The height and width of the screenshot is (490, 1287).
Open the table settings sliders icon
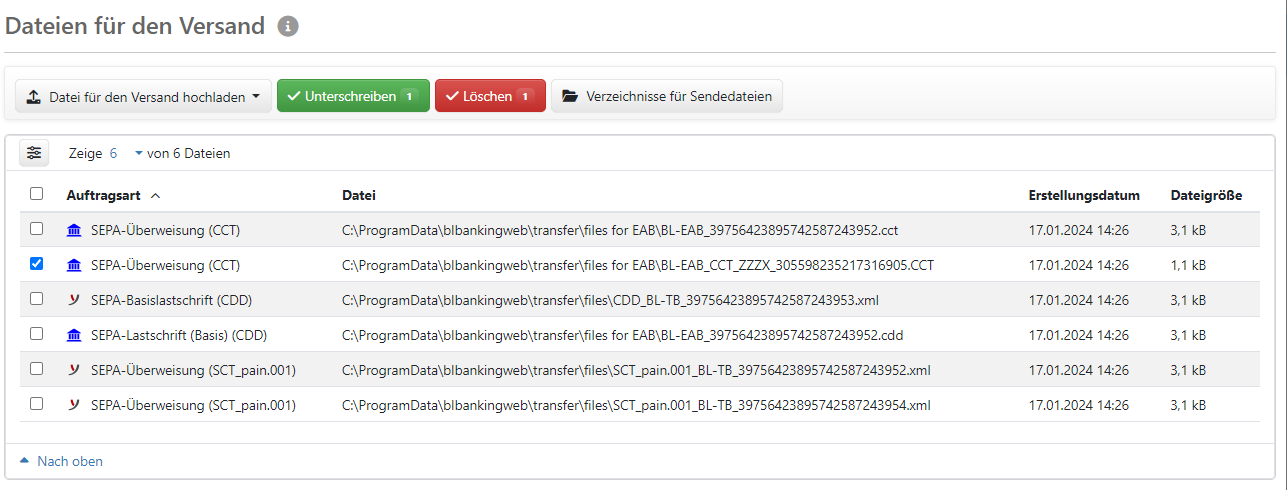[x=35, y=153]
